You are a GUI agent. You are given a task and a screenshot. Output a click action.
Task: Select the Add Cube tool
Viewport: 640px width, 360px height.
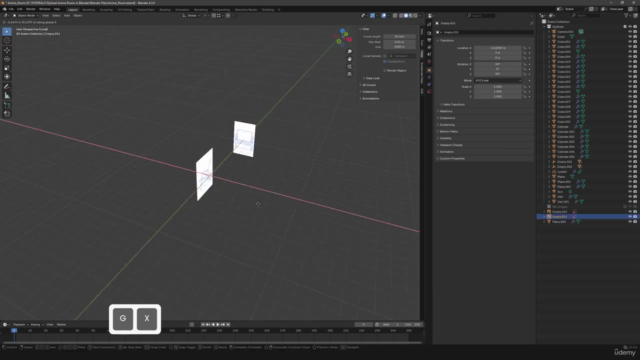7,105
